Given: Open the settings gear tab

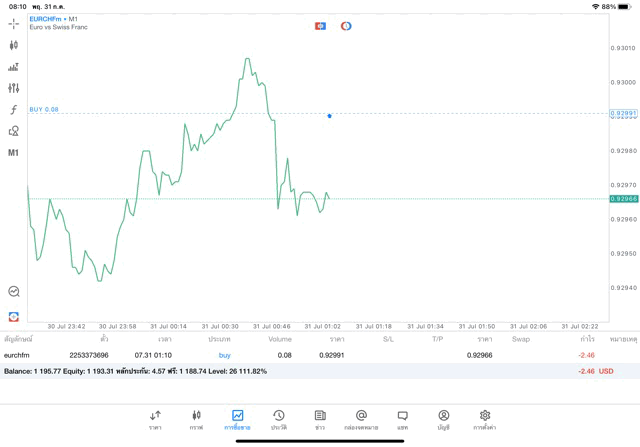Looking at the screenshot, I should [485, 419].
